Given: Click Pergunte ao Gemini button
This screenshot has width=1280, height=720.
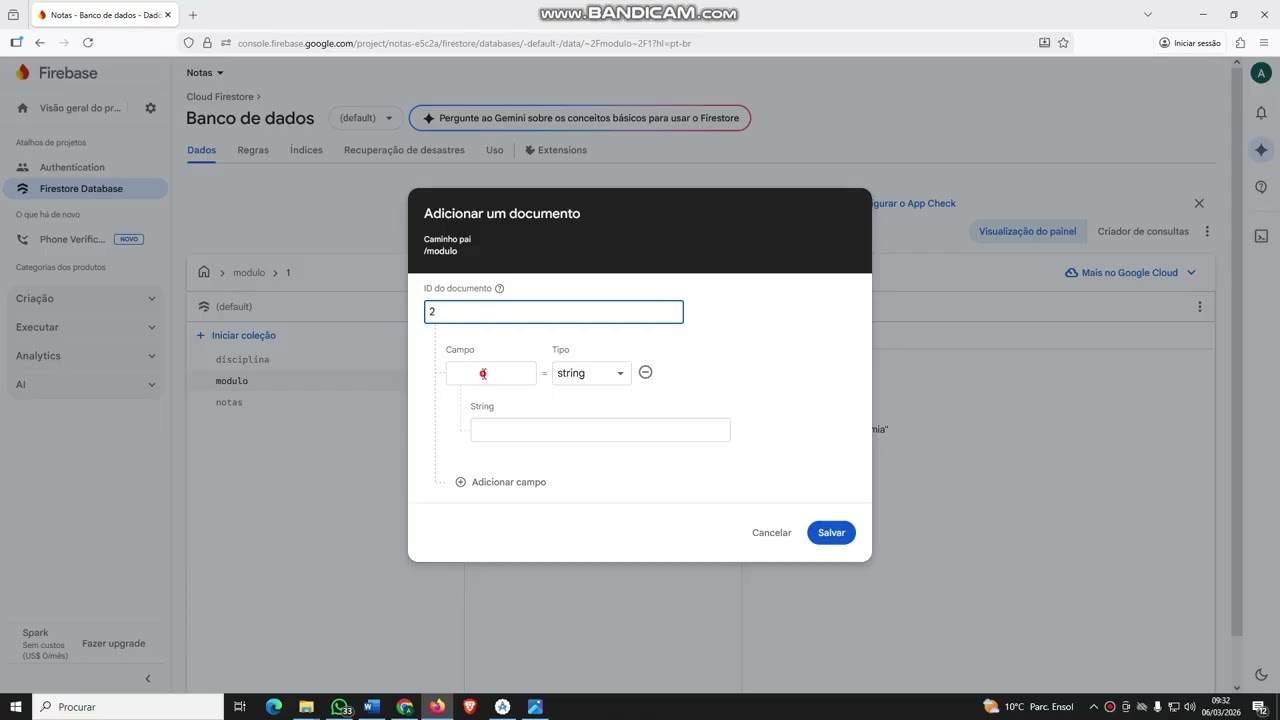Looking at the screenshot, I should point(580,118).
